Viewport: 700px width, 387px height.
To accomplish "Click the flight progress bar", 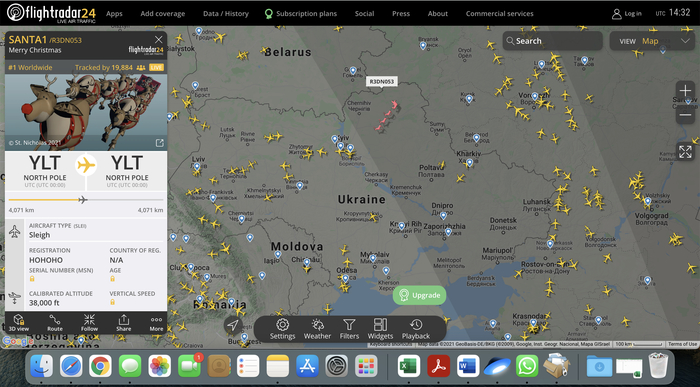I will pyautogui.click(x=86, y=200).
